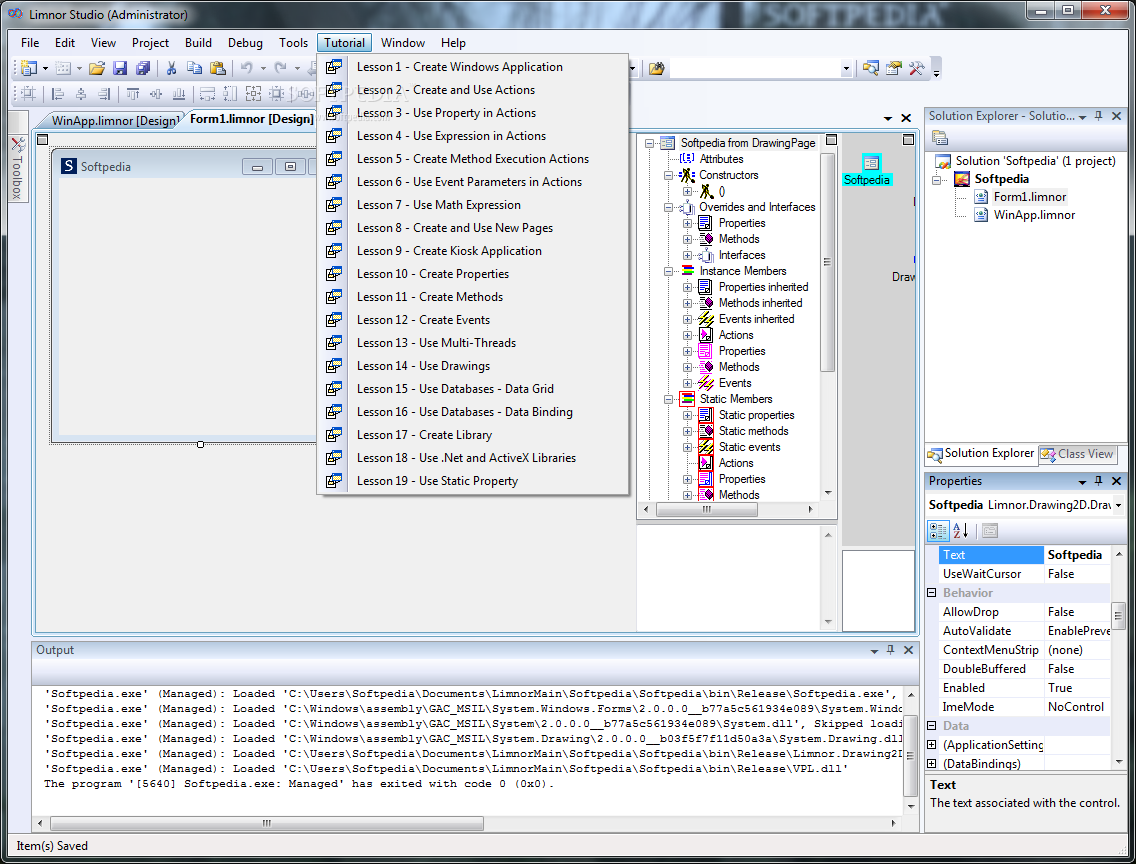Select Events inherited tree item
This screenshot has height=864, width=1136.
tap(756, 319)
